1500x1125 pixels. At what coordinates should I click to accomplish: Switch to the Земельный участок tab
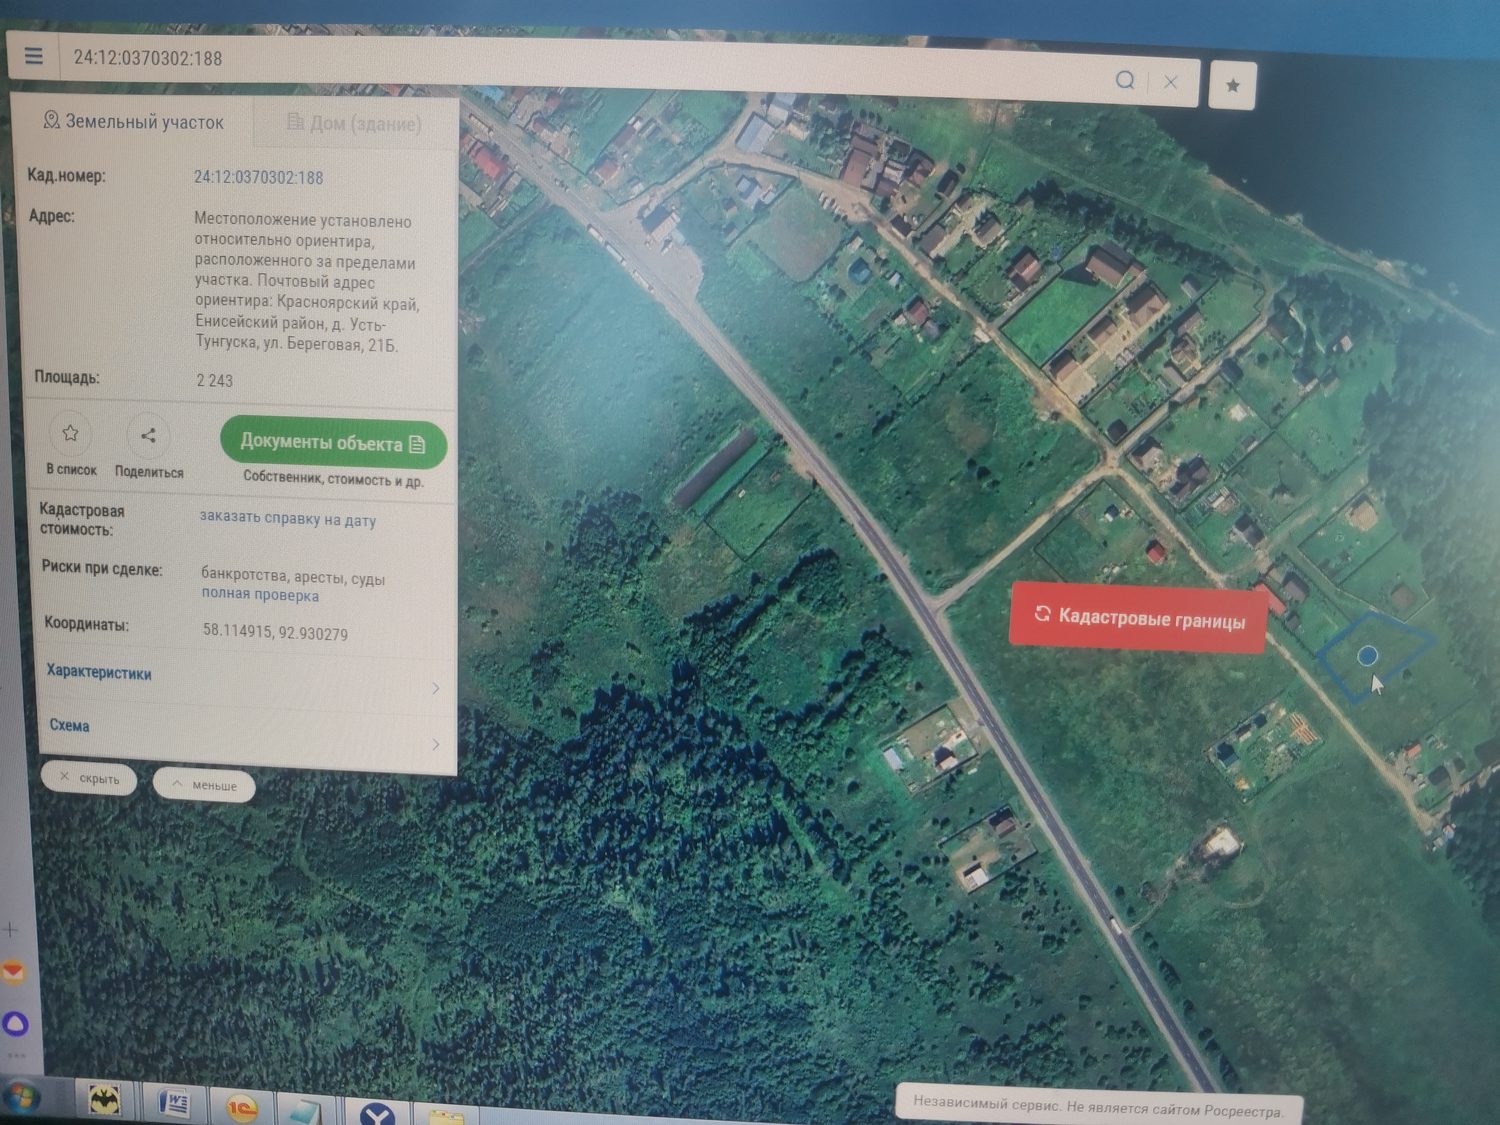point(134,121)
